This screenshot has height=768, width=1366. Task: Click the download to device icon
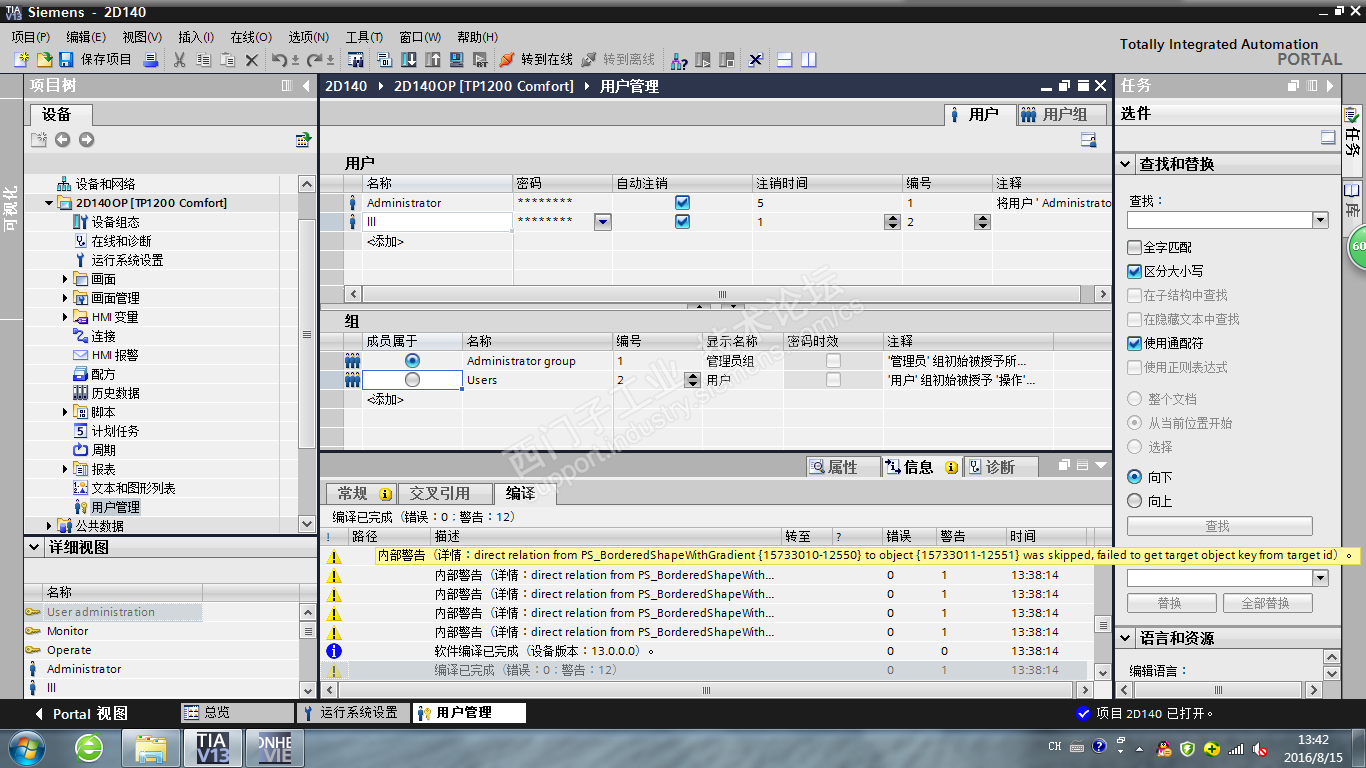coord(408,60)
